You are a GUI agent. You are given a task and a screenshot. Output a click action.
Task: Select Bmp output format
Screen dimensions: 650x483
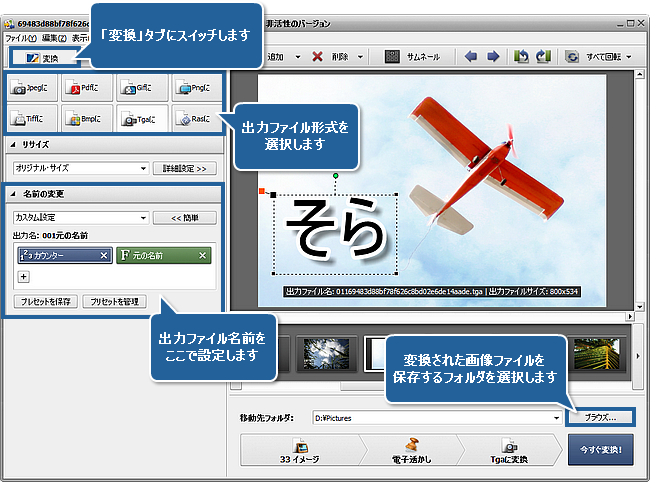tap(87, 119)
